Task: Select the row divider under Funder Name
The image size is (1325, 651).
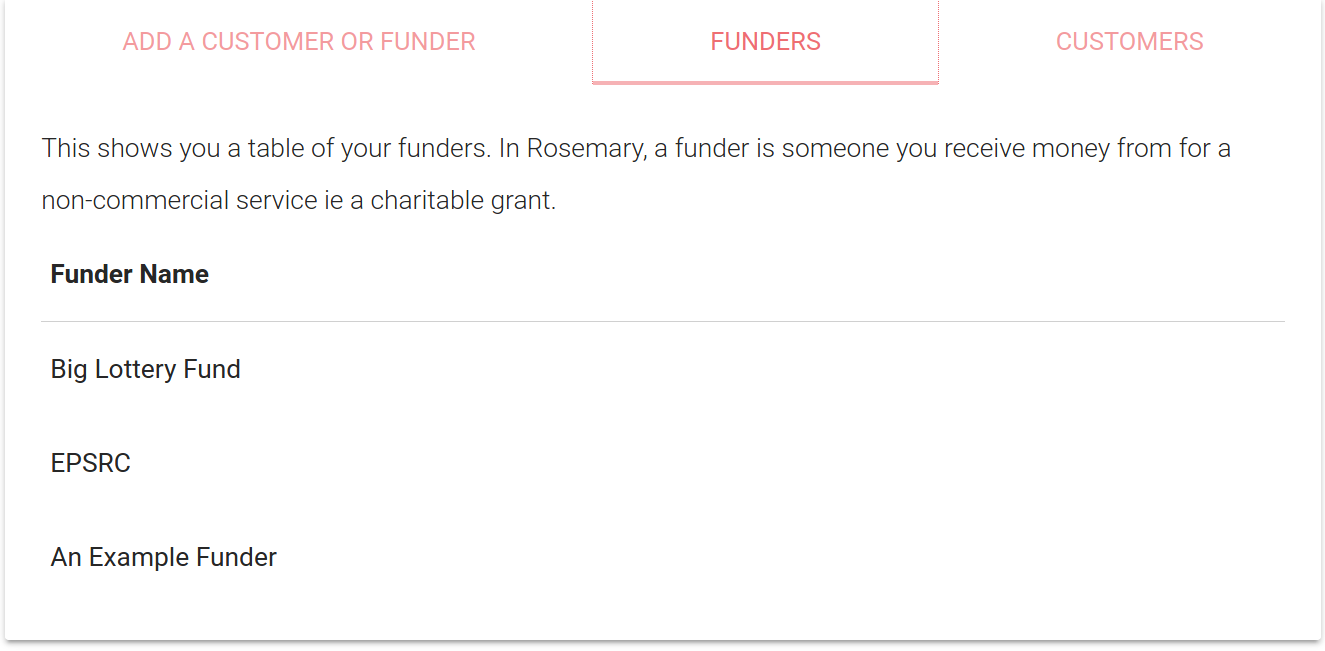Action: (x=662, y=321)
